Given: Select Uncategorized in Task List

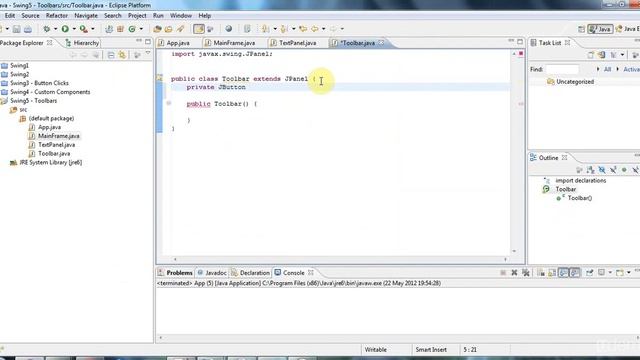Looking at the screenshot, I should [x=575, y=82].
